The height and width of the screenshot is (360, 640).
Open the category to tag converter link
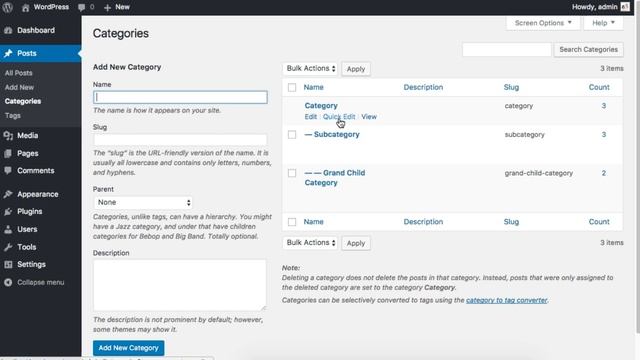click(x=507, y=300)
